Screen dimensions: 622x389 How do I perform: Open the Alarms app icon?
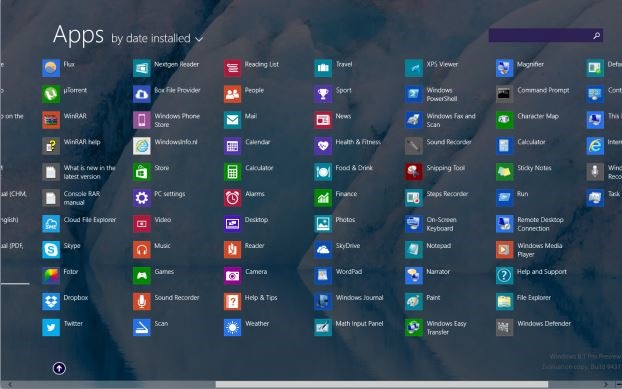[232, 198]
